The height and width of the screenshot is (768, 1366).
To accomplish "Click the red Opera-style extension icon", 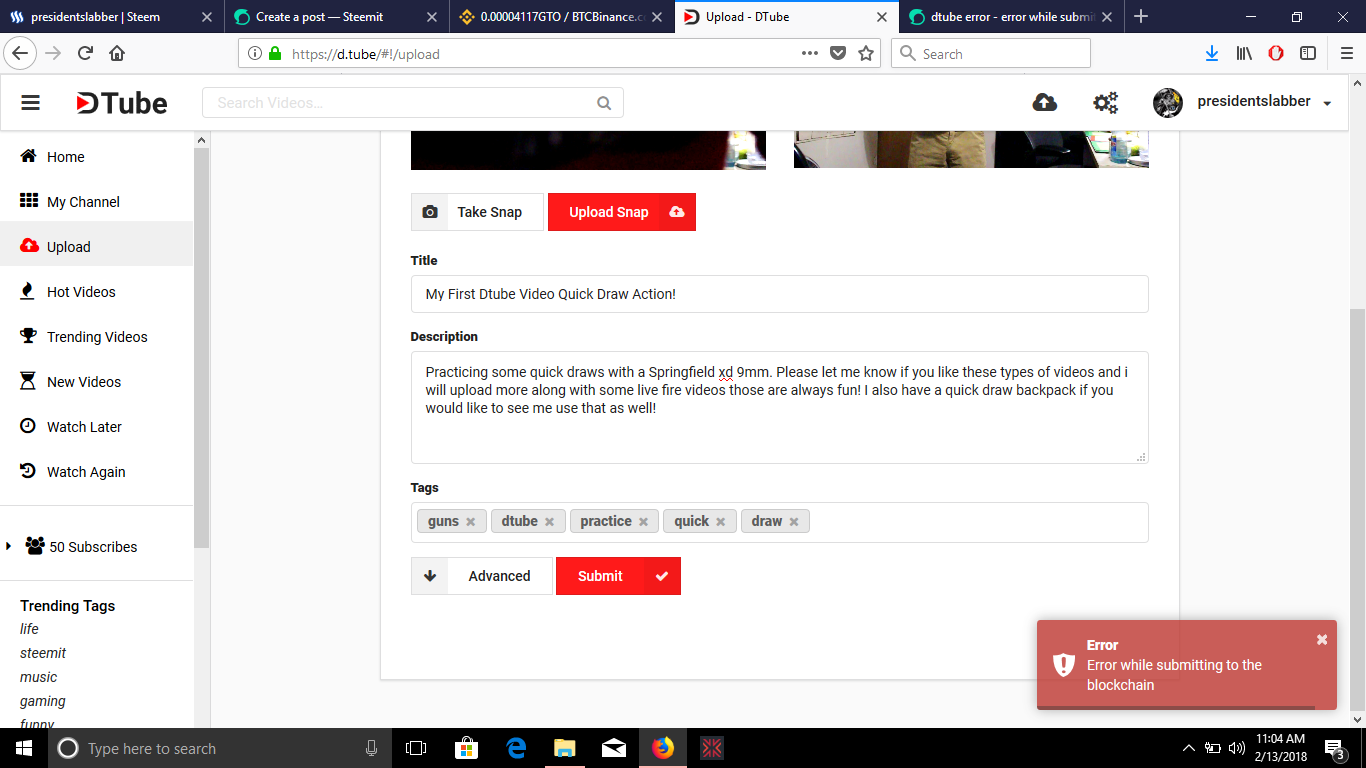I will point(1276,54).
